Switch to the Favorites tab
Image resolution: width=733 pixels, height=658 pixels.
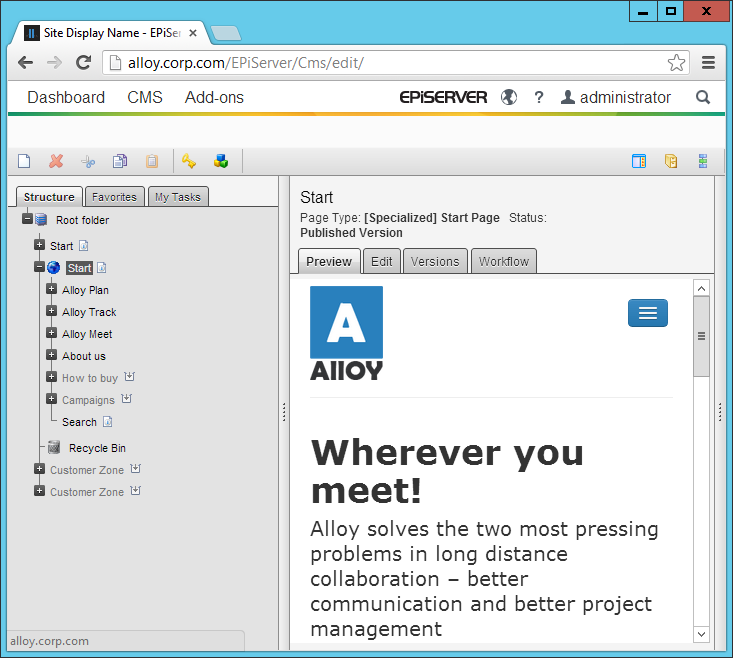tap(114, 197)
